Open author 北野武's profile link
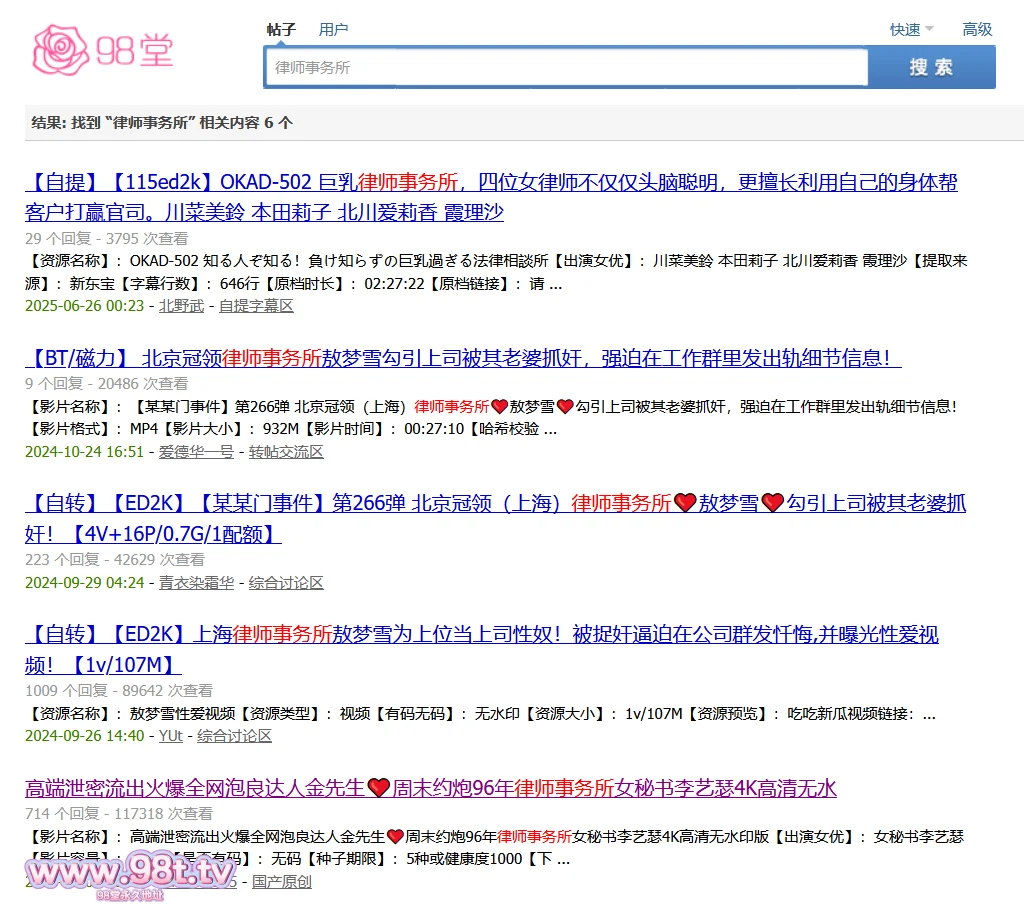Image resolution: width=1024 pixels, height=910 pixels. click(181, 306)
